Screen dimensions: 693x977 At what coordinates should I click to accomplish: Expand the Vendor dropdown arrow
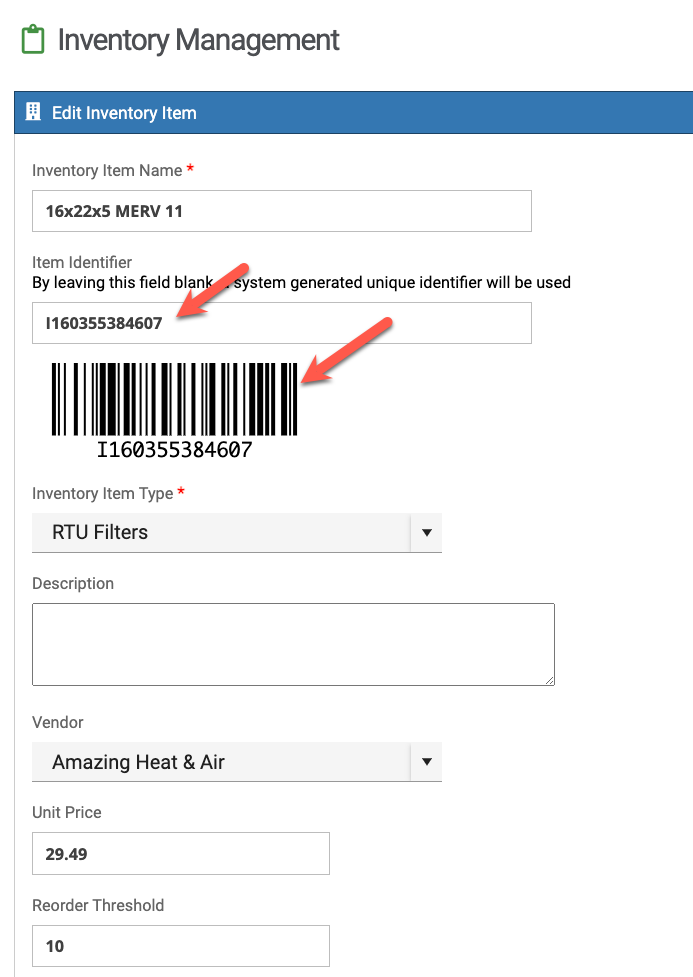click(x=426, y=762)
